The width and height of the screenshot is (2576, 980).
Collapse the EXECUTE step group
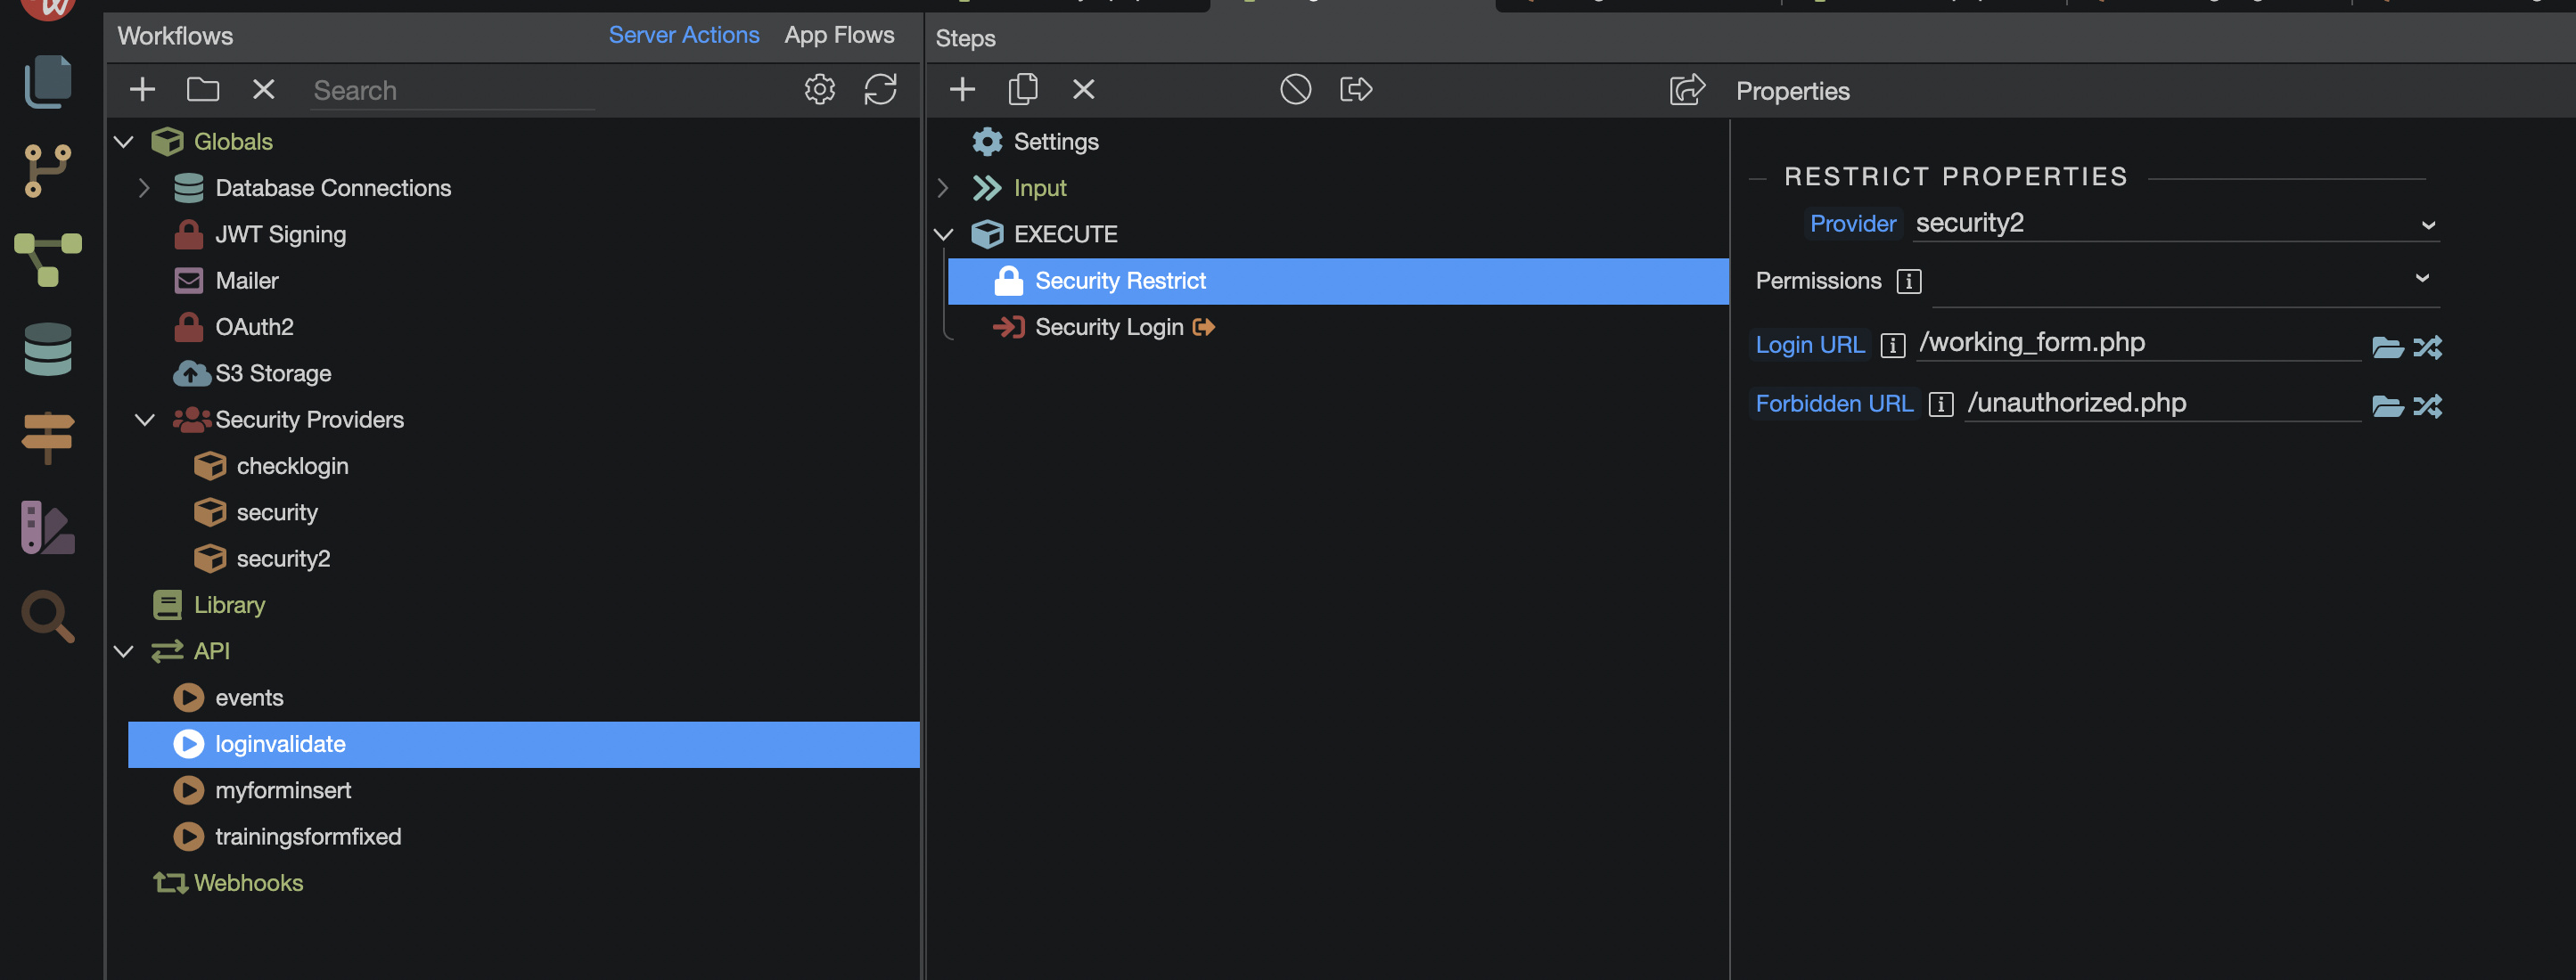tap(943, 234)
